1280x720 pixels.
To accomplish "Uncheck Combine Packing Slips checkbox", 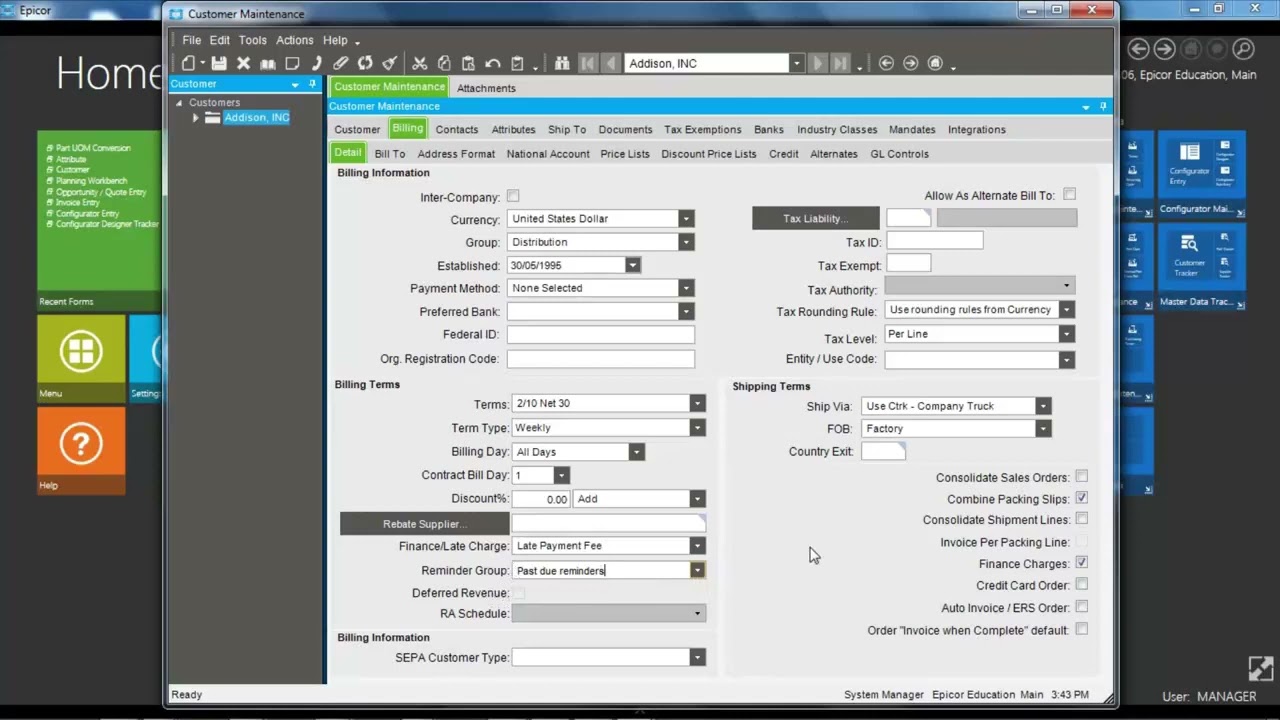I will pyautogui.click(x=1081, y=498).
